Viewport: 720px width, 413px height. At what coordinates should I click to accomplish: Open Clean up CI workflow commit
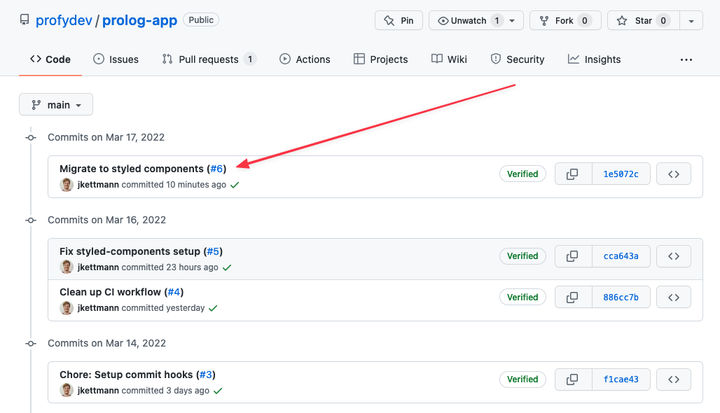[x=110, y=292]
